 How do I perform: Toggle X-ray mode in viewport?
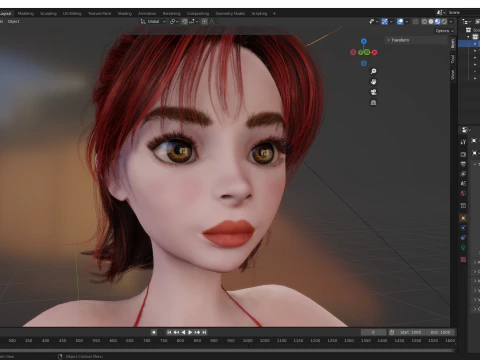(416, 22)
